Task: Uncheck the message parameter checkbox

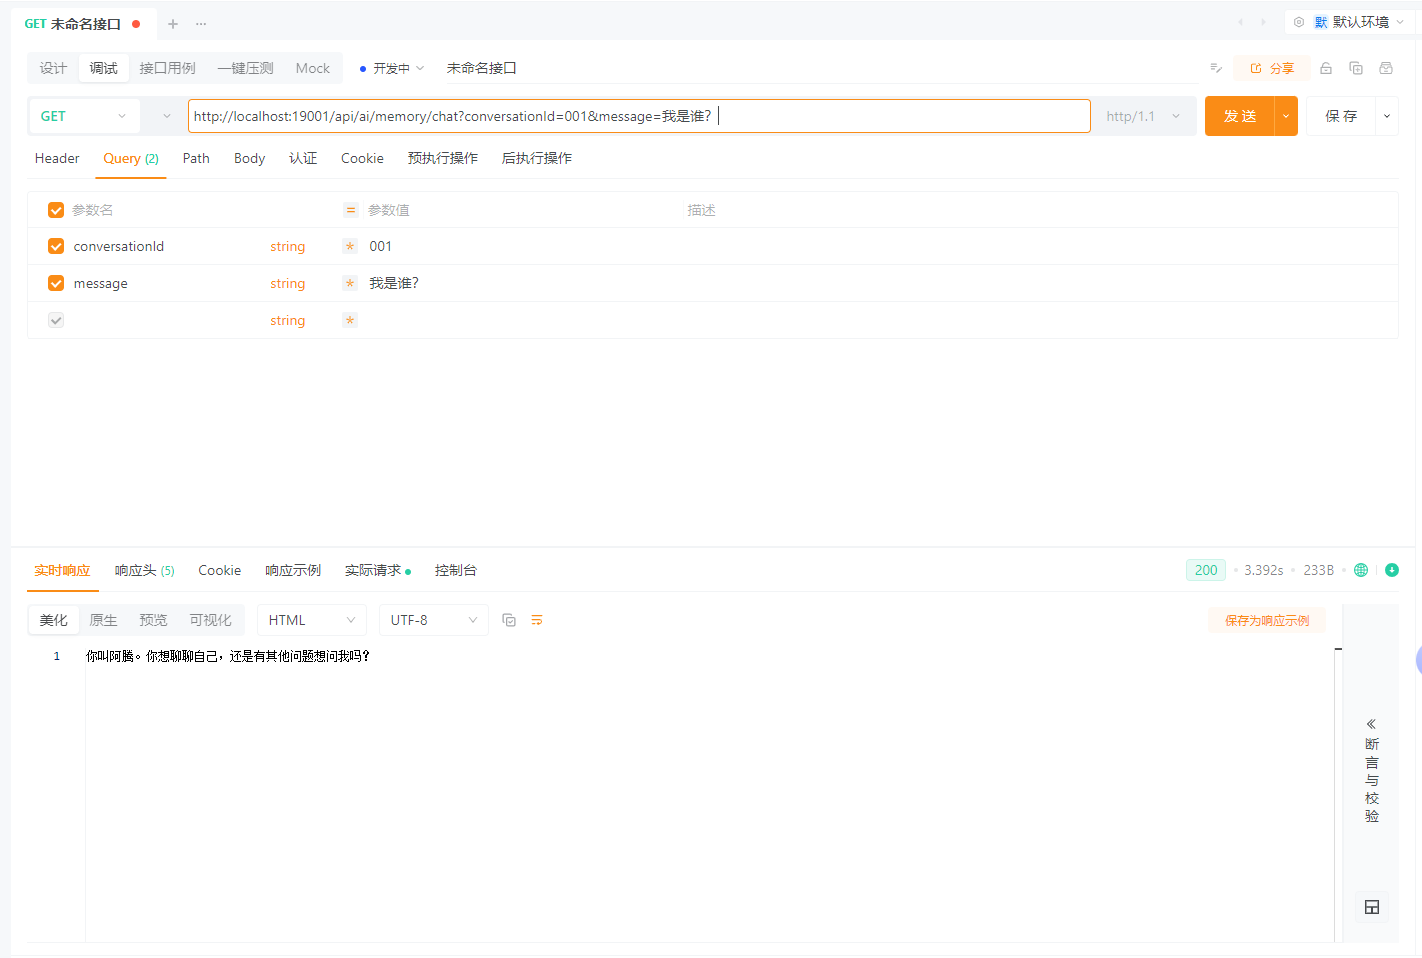Action: pyautogui.click(x=56, y=283)
